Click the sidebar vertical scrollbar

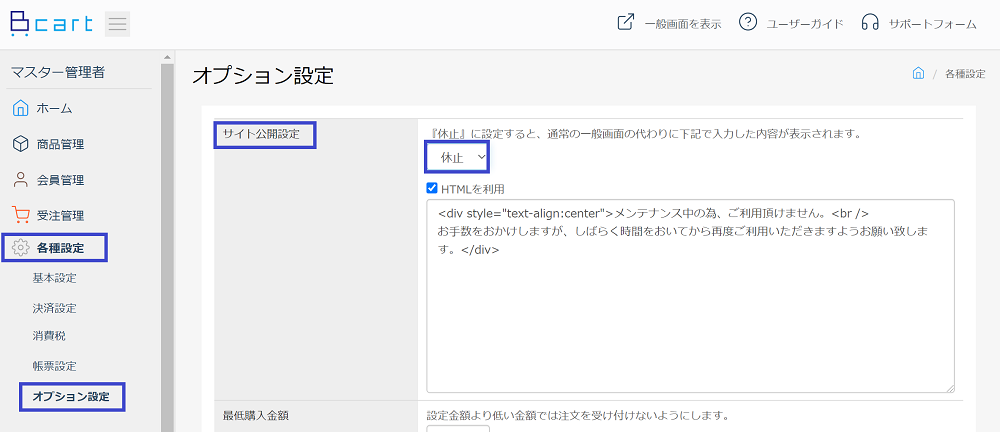(x=167, y=248)
